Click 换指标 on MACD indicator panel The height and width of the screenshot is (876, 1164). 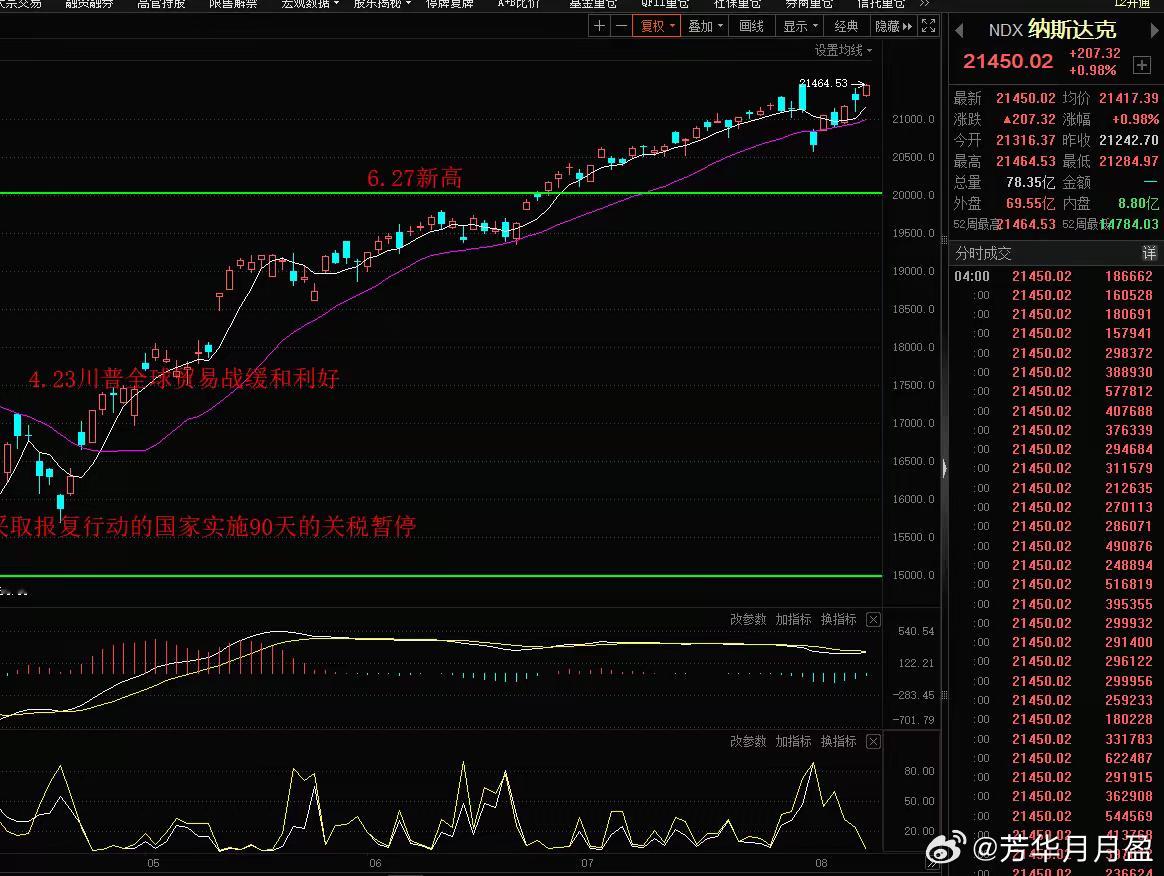839,619
